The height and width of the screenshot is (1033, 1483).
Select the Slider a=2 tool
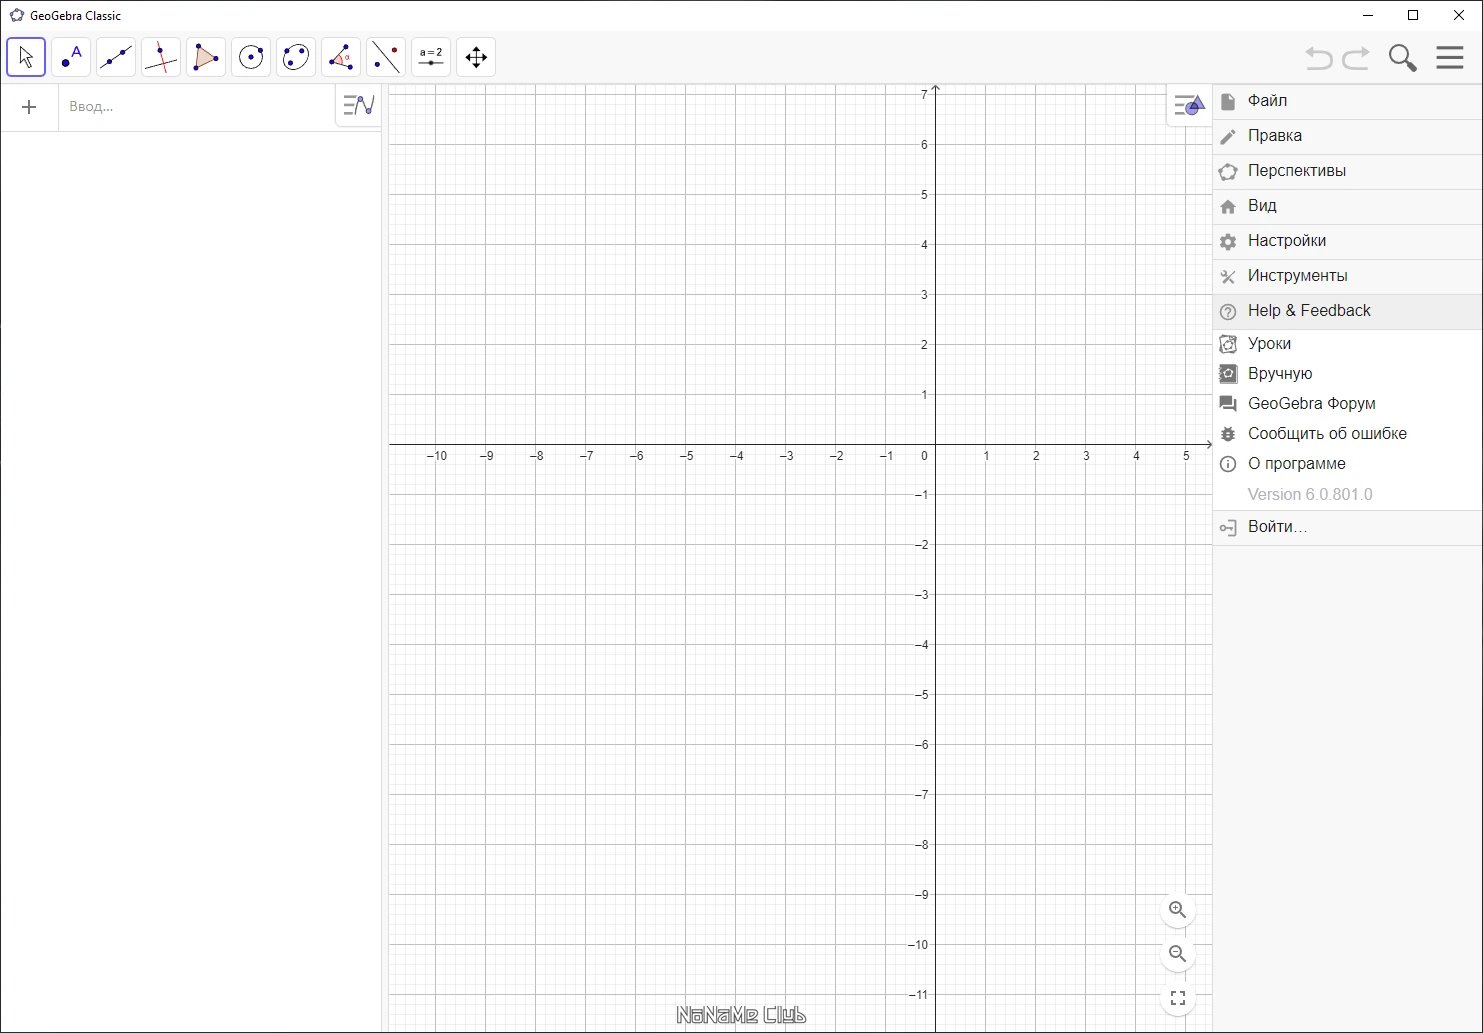tap(431, 57)
